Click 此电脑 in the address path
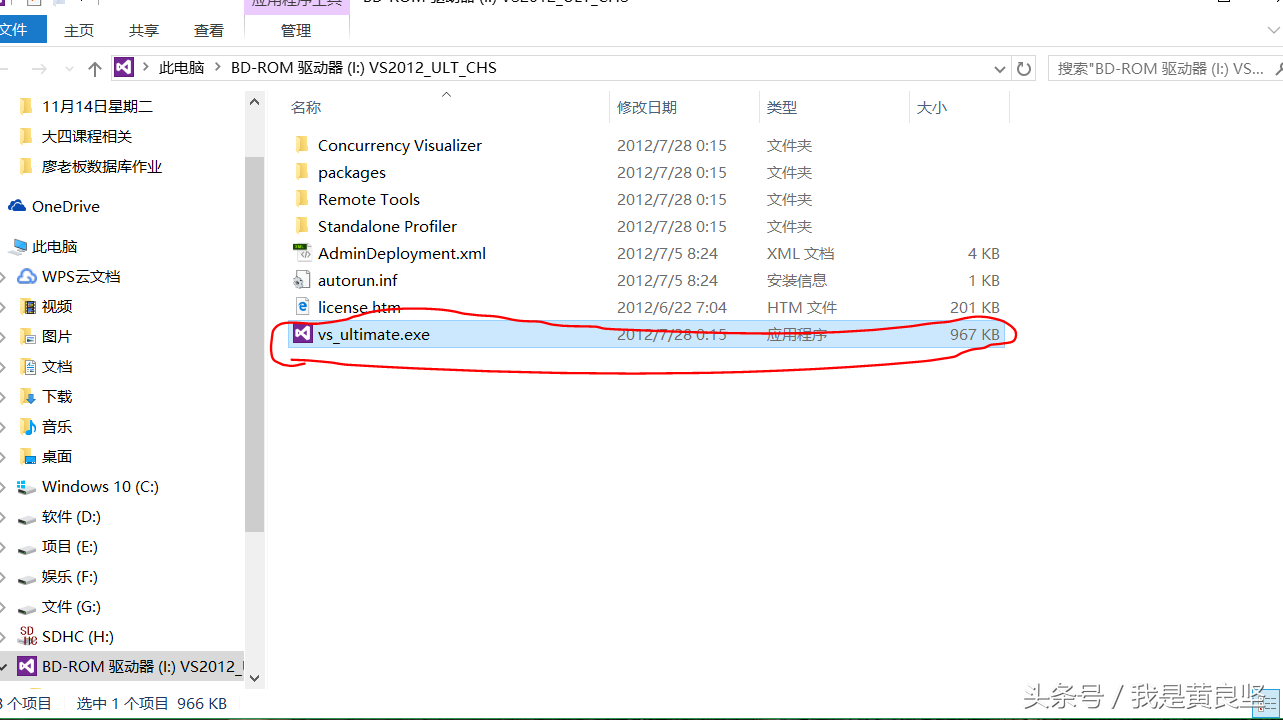 pos(182,68)
